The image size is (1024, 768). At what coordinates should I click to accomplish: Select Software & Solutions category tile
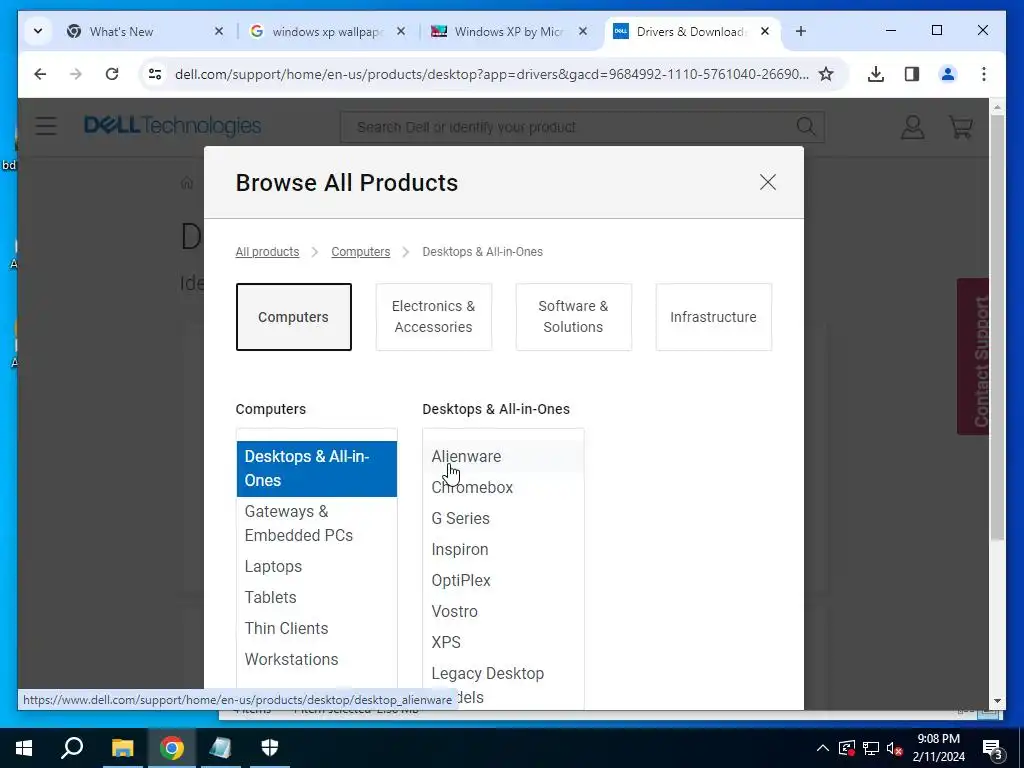[x=573, y=317]
